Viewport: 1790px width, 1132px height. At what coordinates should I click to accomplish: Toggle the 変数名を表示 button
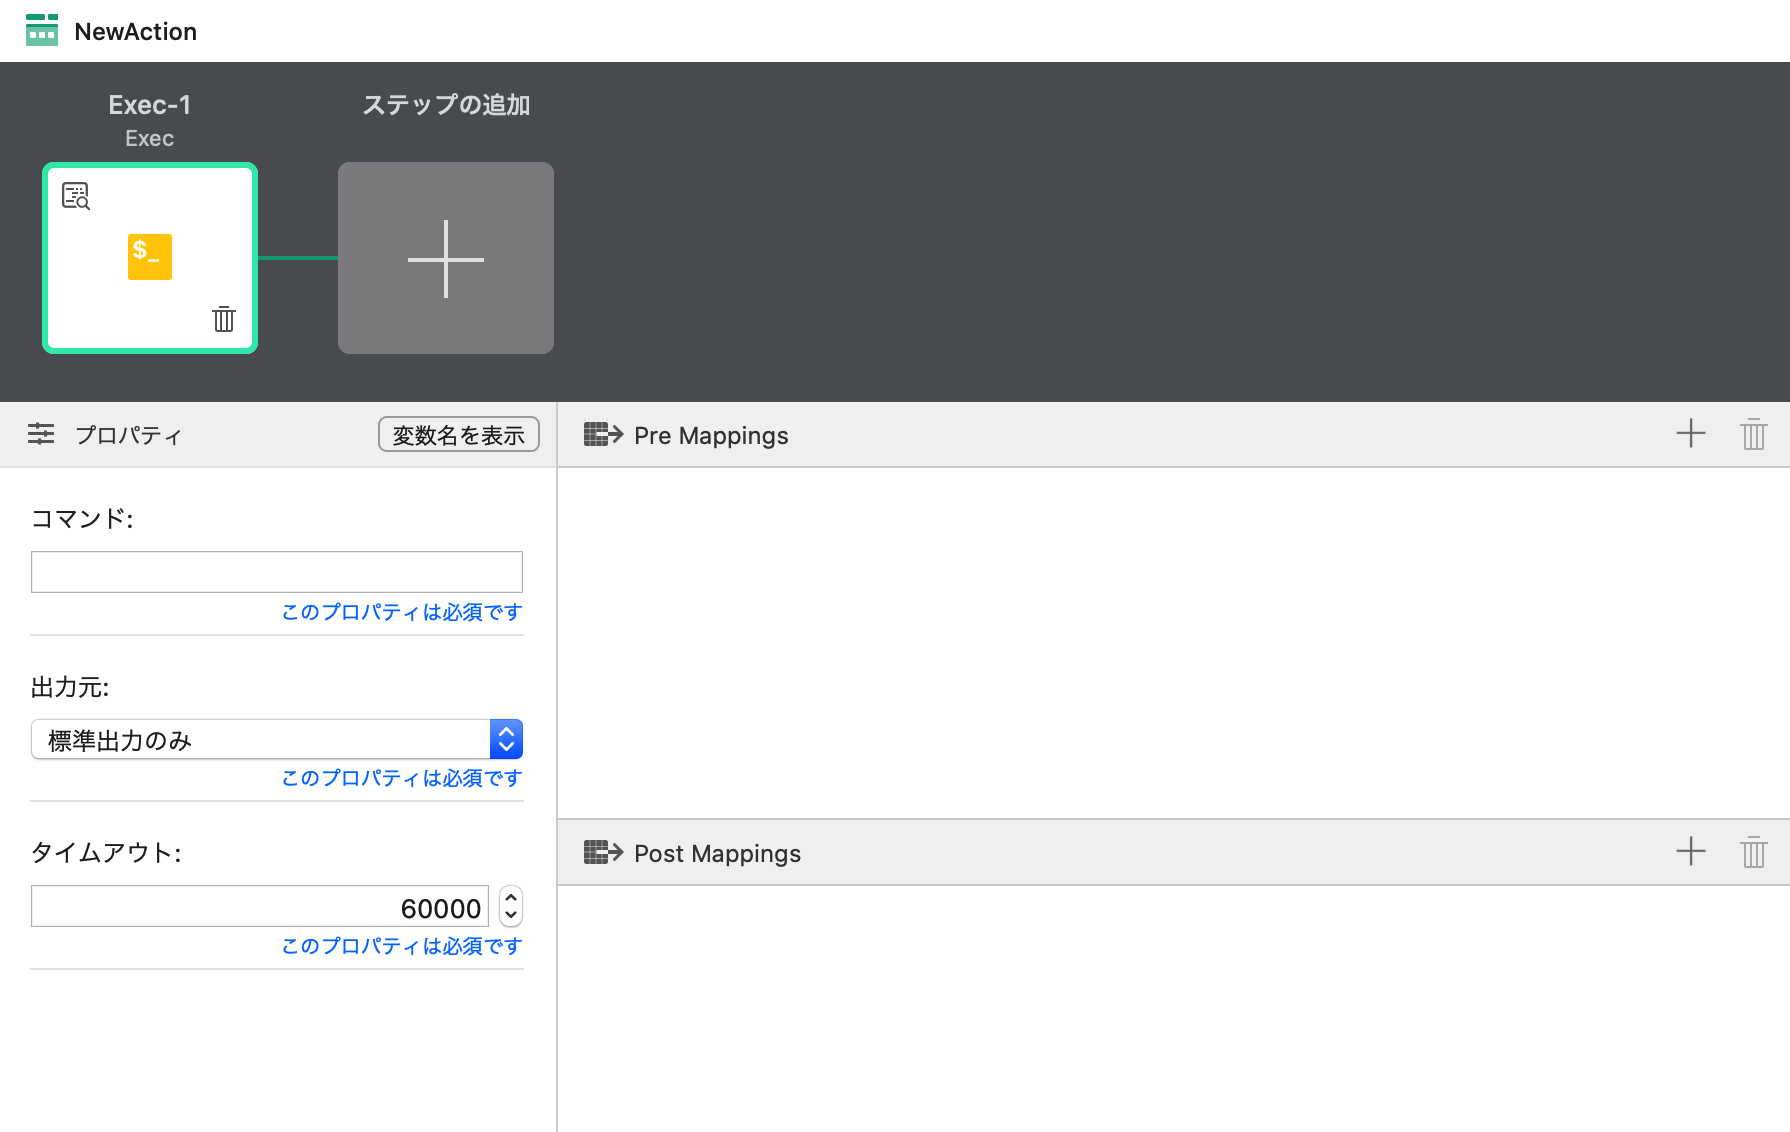[458, 435]
